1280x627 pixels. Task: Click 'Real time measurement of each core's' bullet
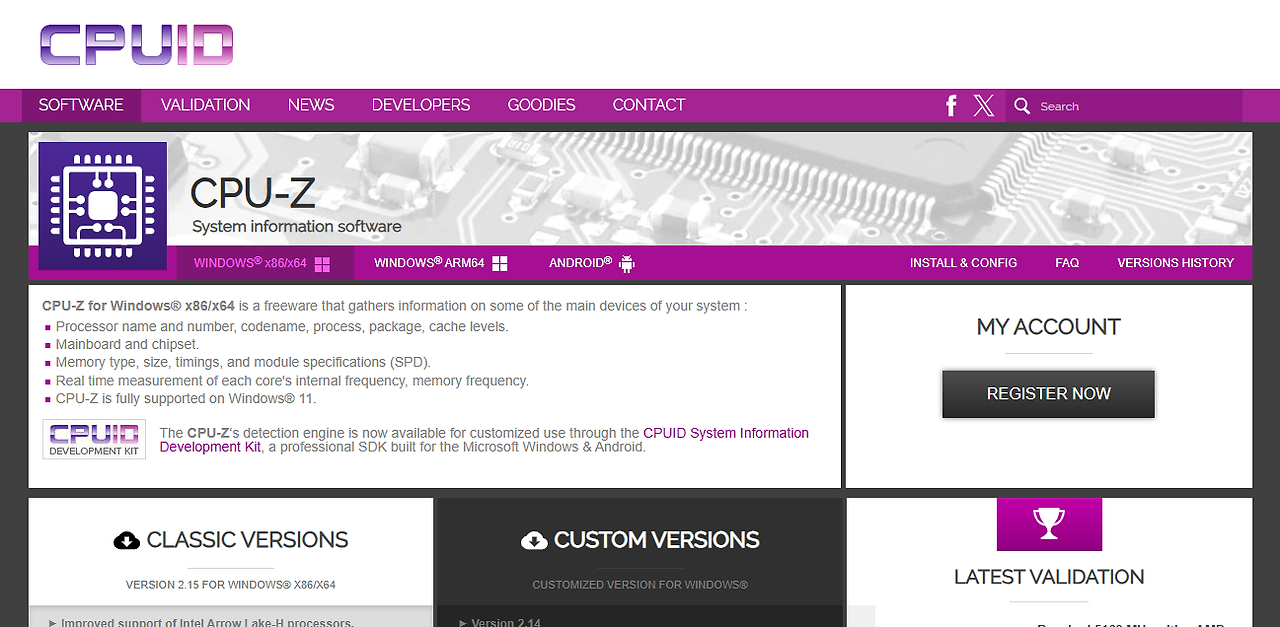click(292, 380)
